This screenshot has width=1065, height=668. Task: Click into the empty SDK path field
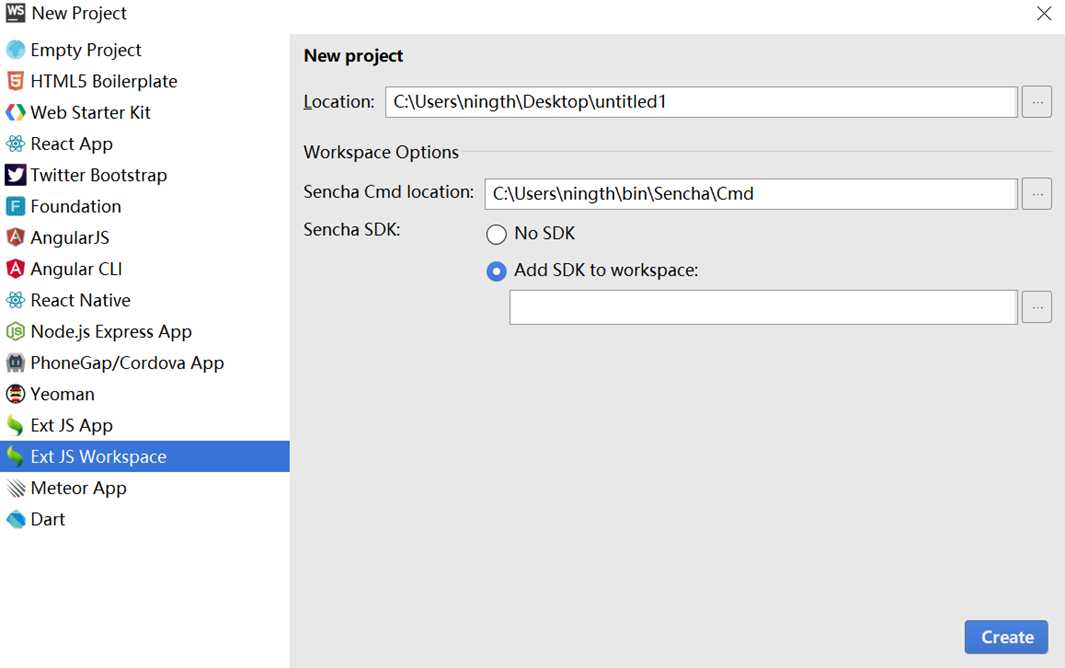click(763, 307)
